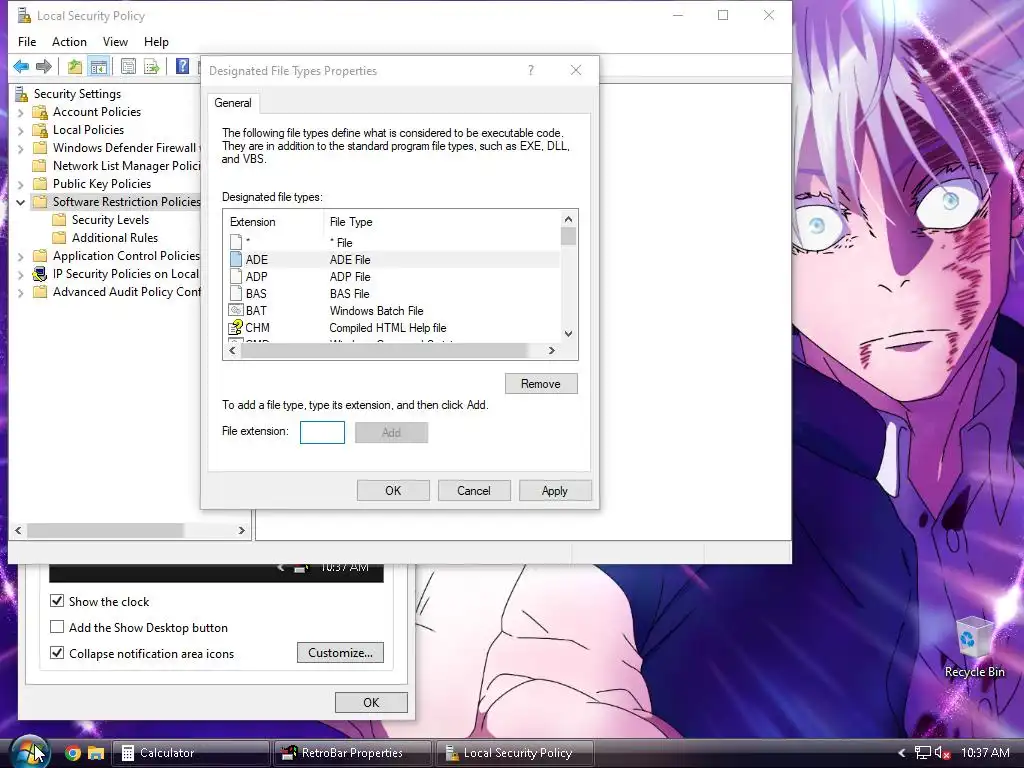Screen dimensions: 1024x768
Task: Open the Help menu
Action: 156,42
